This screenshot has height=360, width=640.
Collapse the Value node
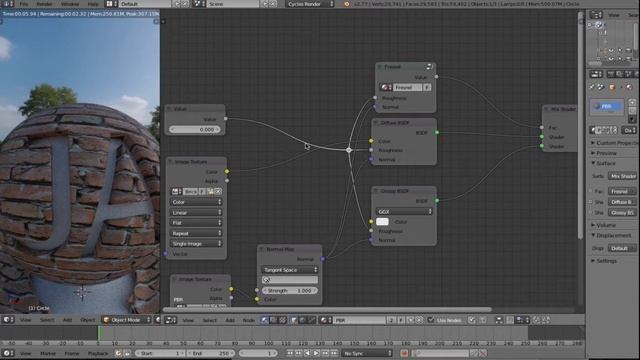(170, 109)
